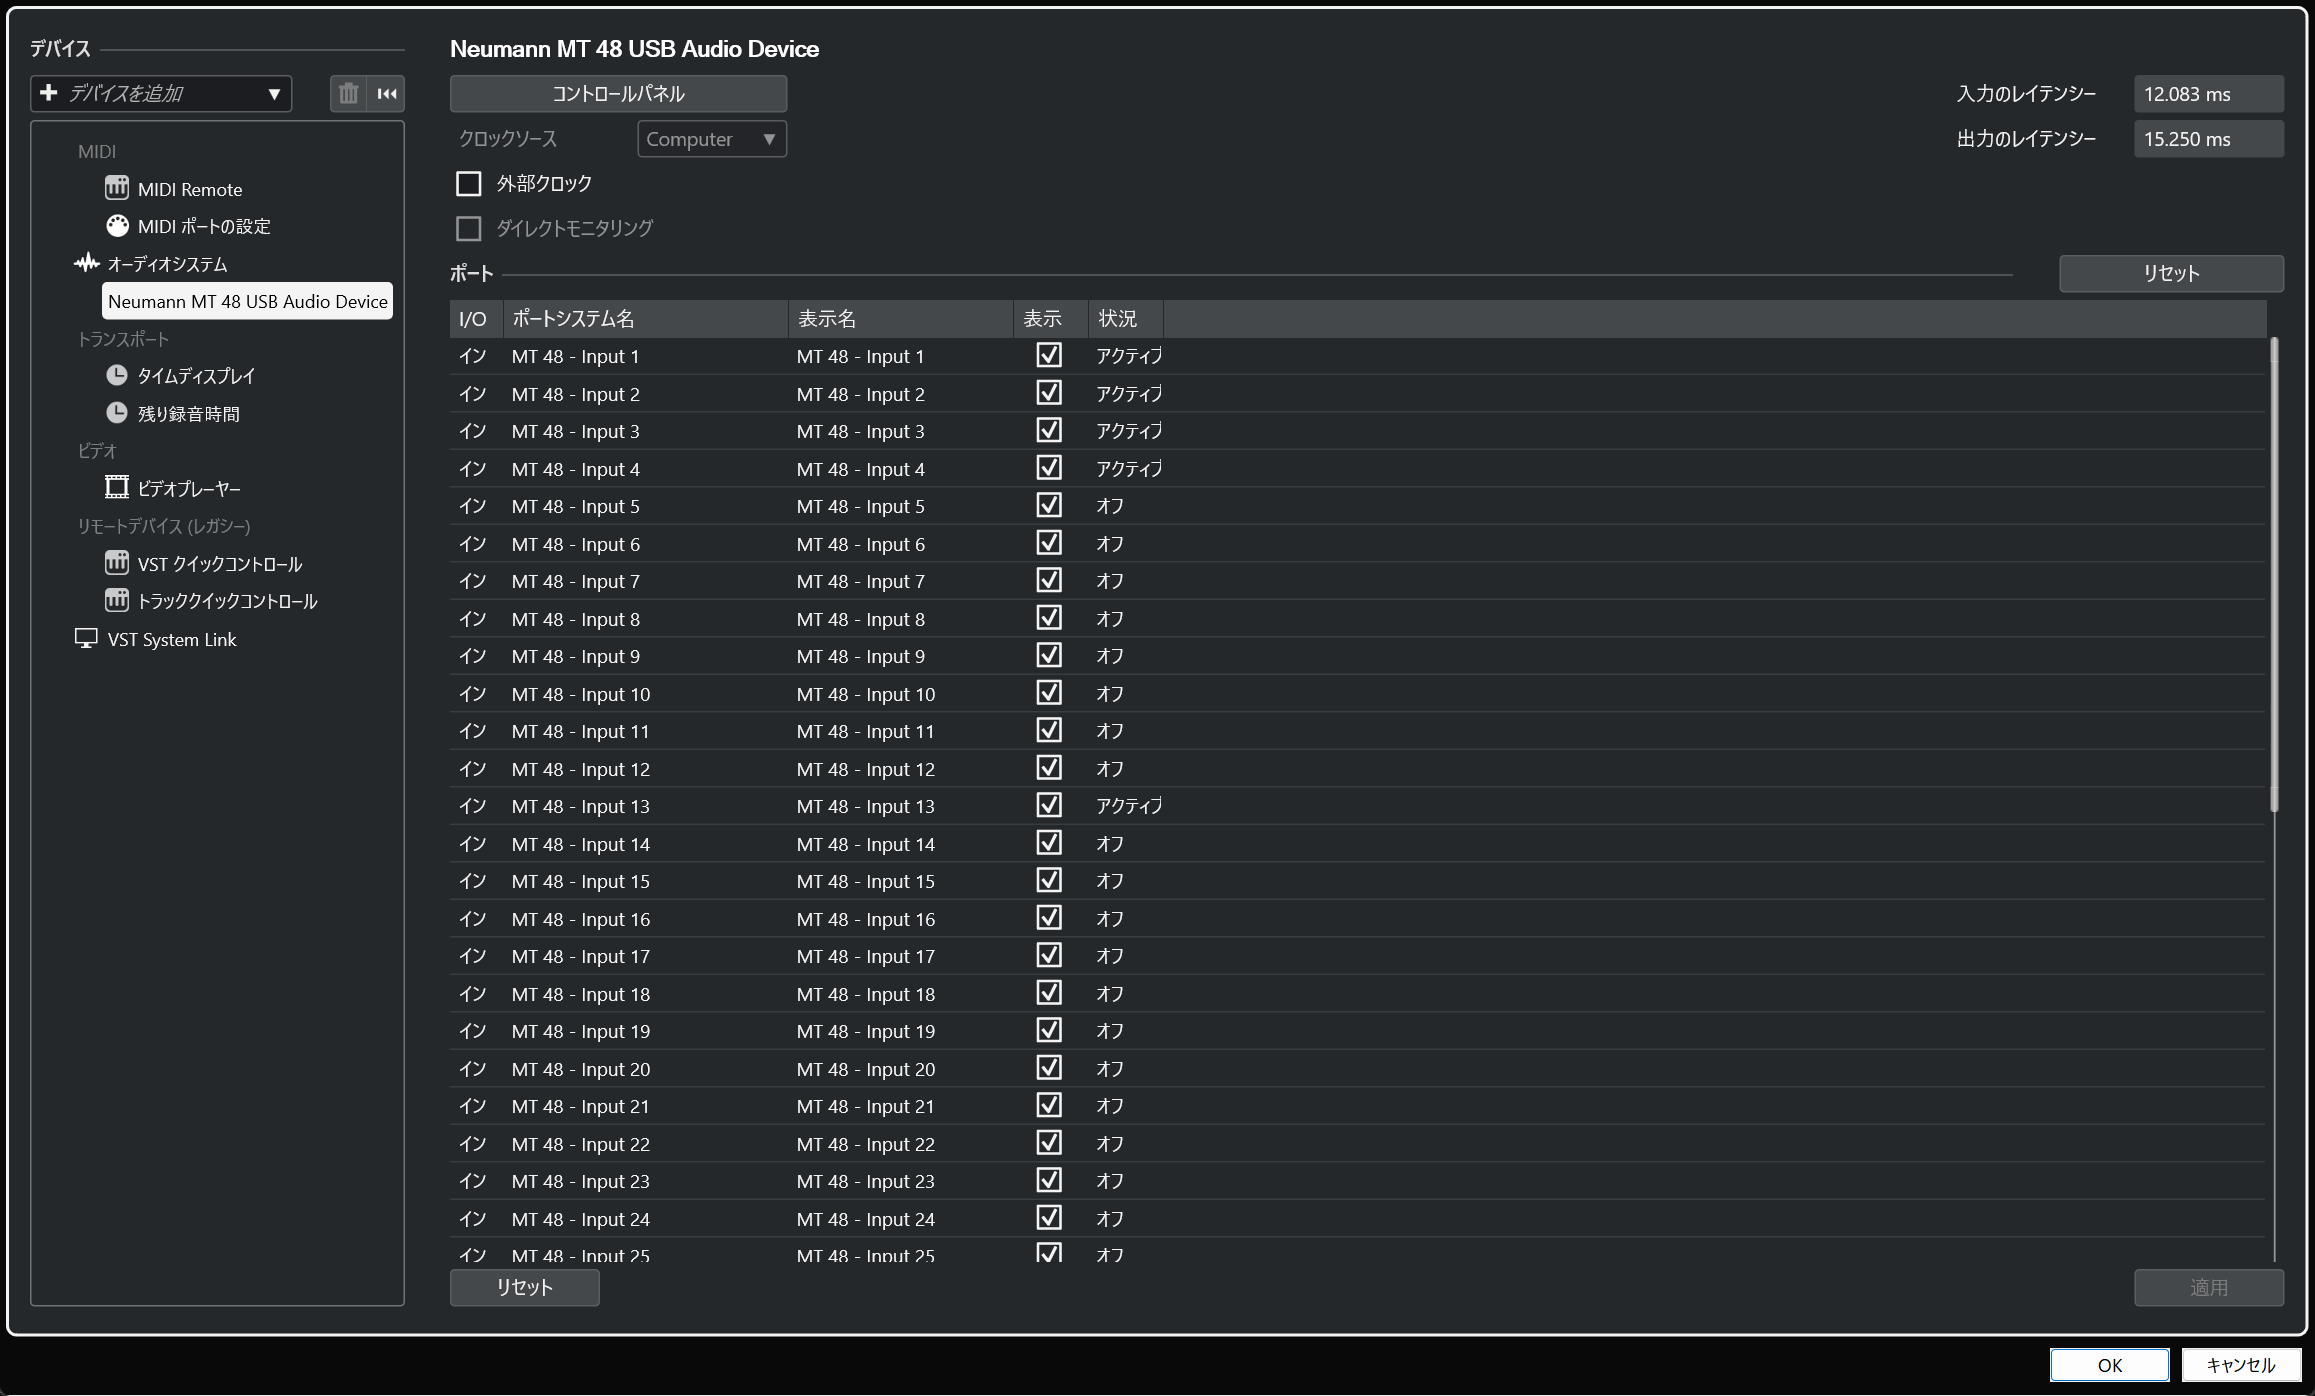Uncheck 表示 for MT 48 - Input 24
2315x1396 pixels.
(x=1049, y=1218)
